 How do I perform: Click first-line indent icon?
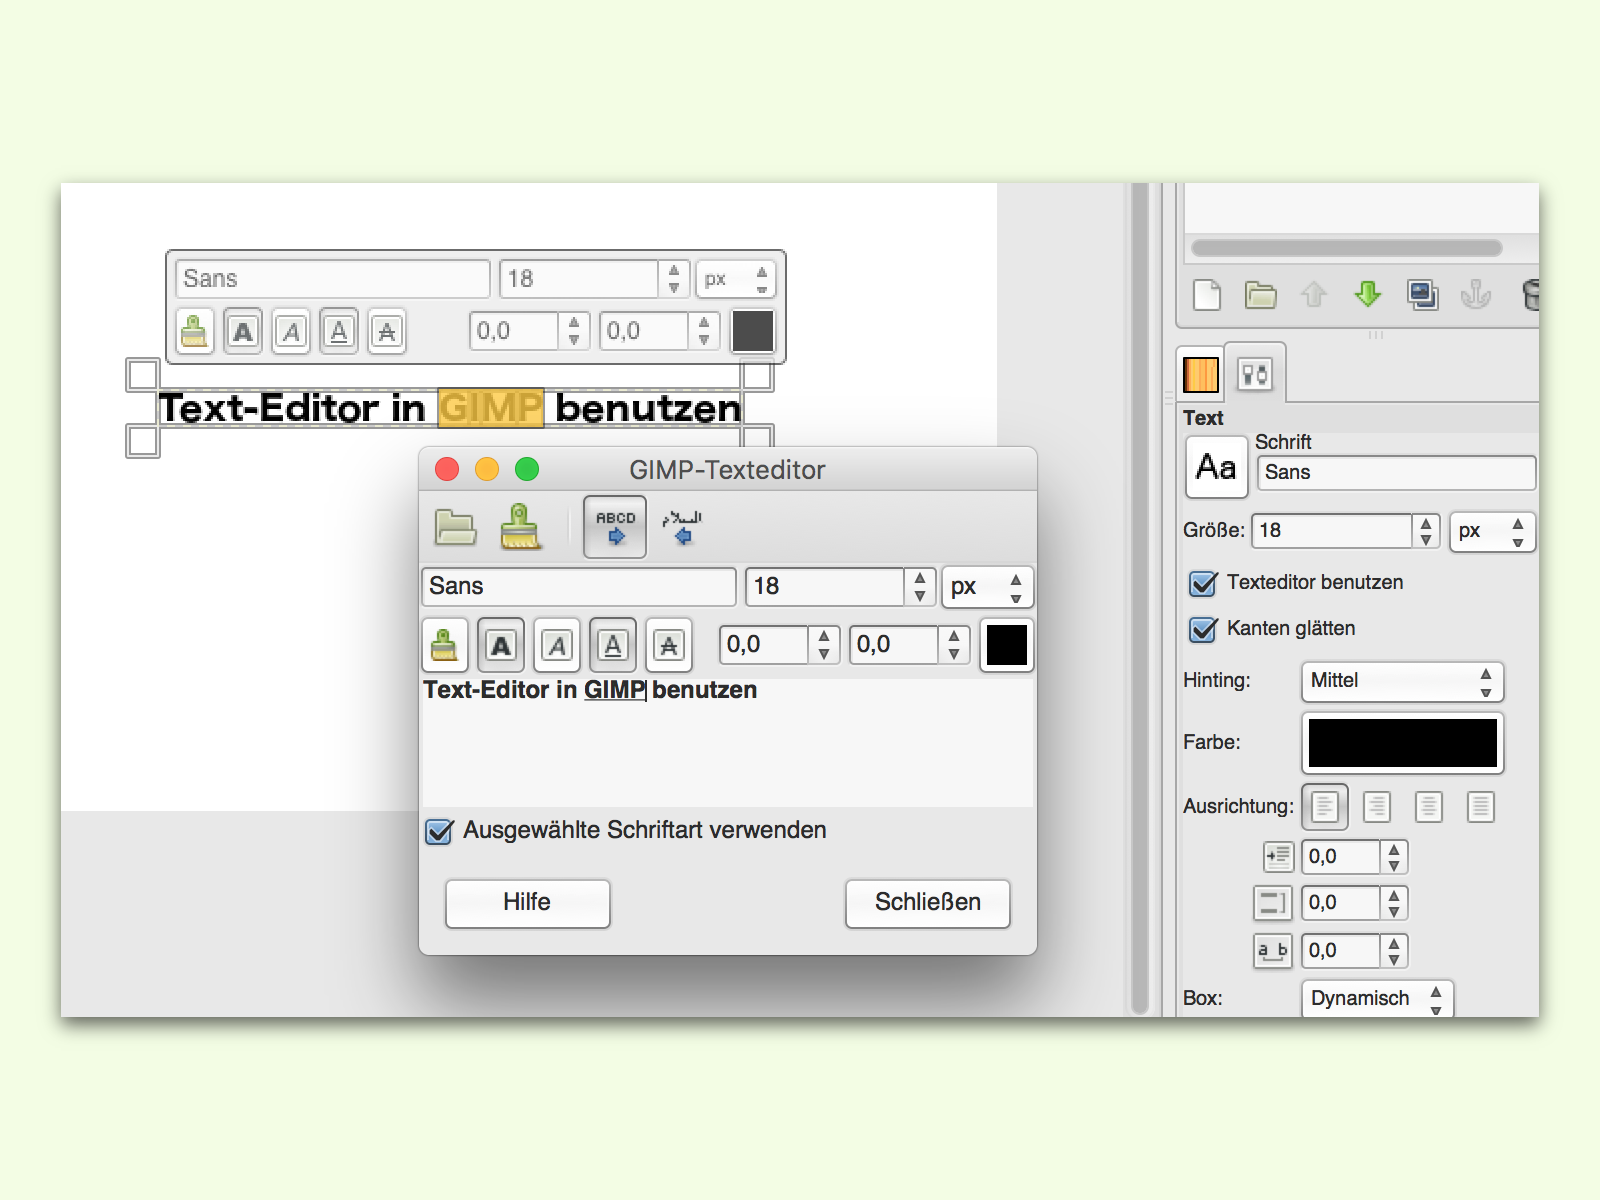[1278, 857]
